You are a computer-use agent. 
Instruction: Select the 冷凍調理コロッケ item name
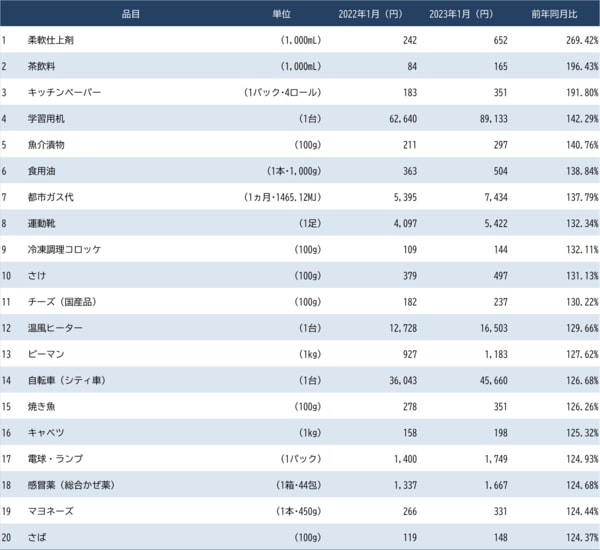coord(64,250)
